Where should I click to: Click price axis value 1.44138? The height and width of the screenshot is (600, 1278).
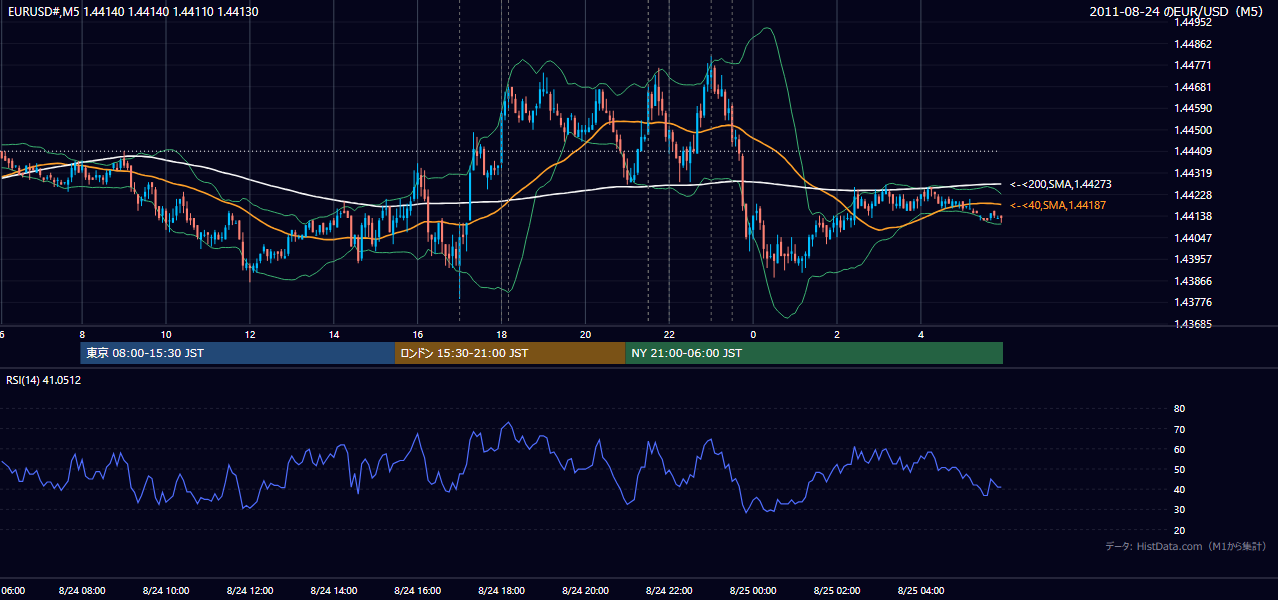(1194, 216)
